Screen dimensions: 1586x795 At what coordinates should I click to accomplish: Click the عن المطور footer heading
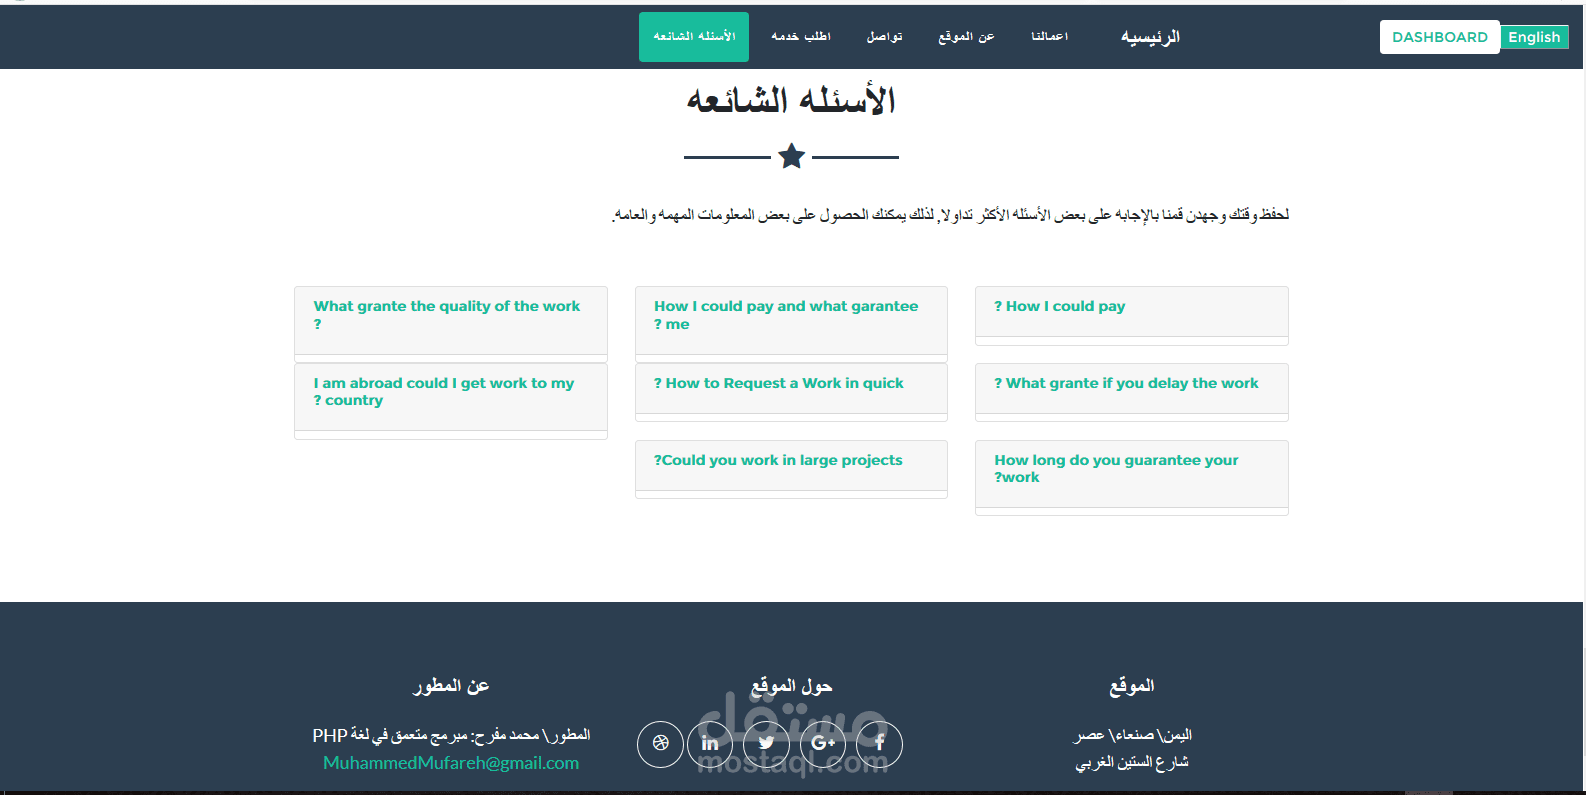[x=451, y=686]
